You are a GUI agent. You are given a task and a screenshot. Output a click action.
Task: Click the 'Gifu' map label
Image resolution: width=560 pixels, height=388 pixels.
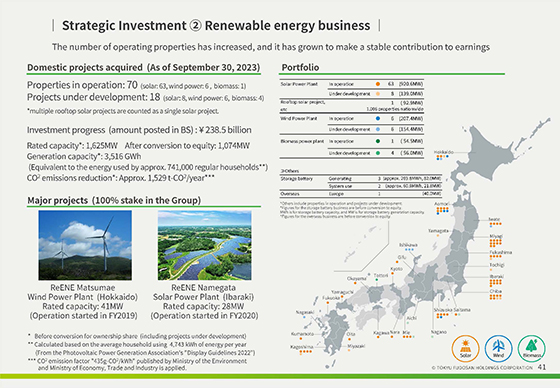coord(402,257)
